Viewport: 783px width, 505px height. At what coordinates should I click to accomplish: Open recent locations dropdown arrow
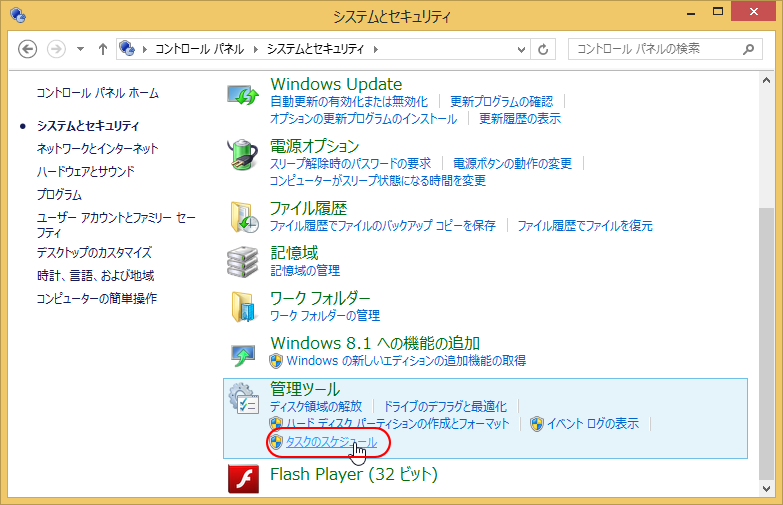80,49
